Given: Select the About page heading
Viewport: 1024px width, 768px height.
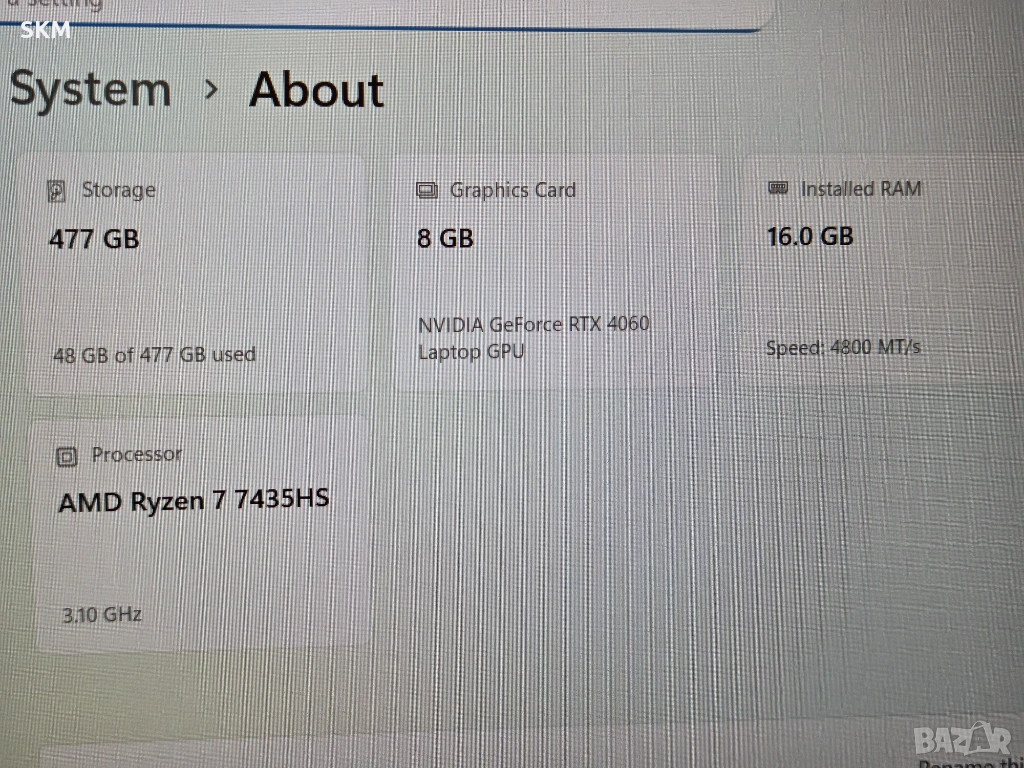Looking at the screenshot, I should [317, 89].
